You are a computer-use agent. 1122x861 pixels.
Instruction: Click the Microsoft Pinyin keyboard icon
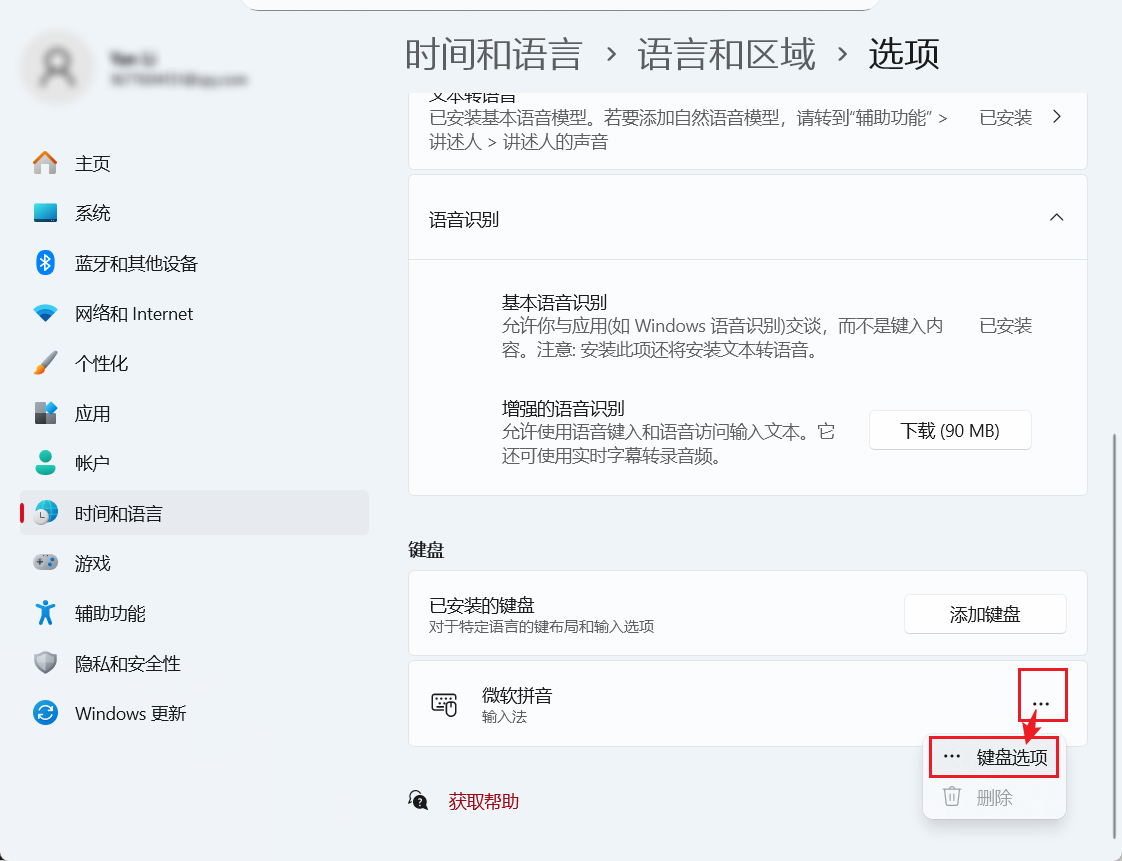[x=444, y=704]
